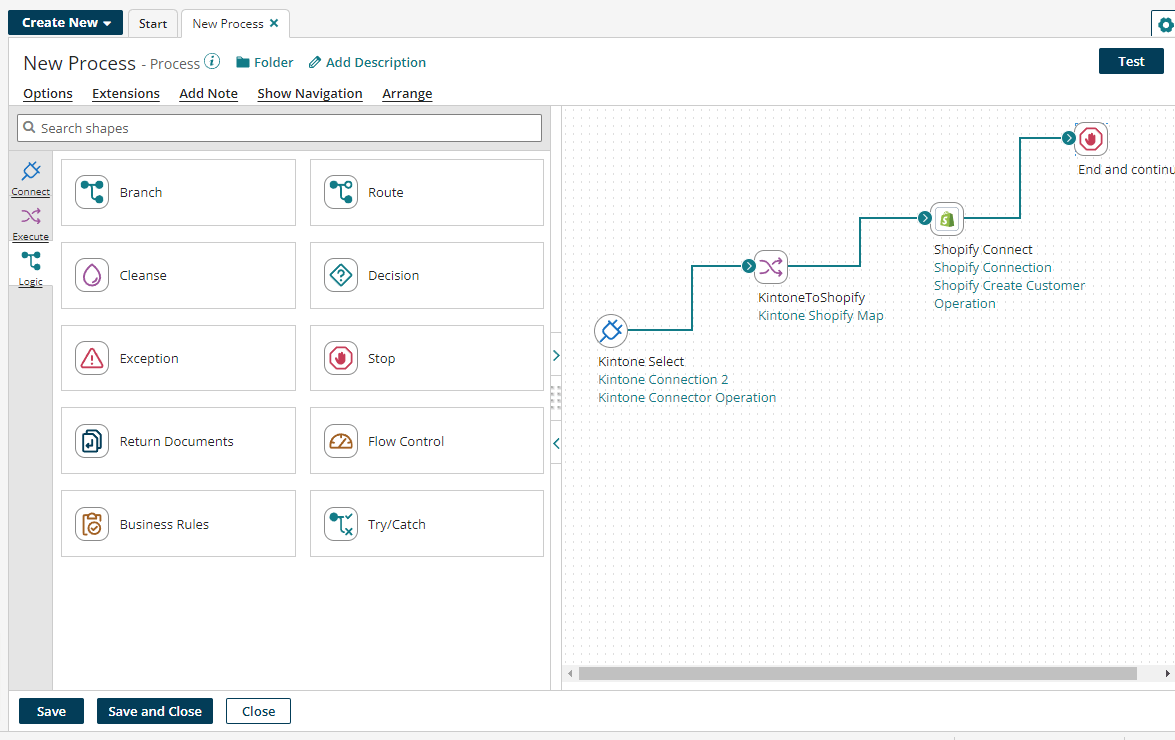
Task: Select the Route shape icon
Action: pyautogui.click(x=341, y=192)
